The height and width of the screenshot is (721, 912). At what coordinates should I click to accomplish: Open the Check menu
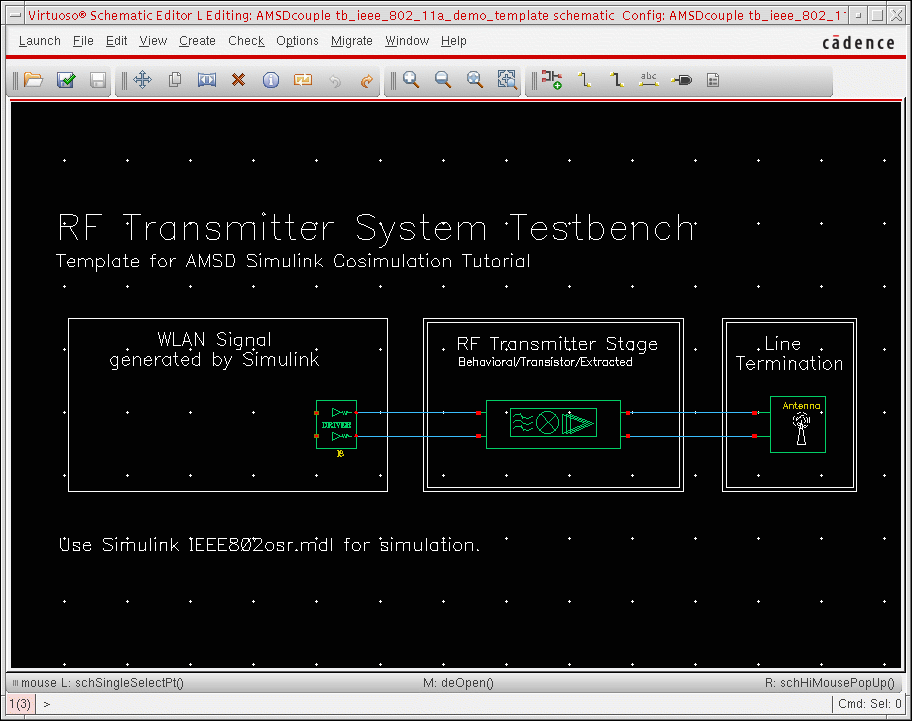pos(246,41)
